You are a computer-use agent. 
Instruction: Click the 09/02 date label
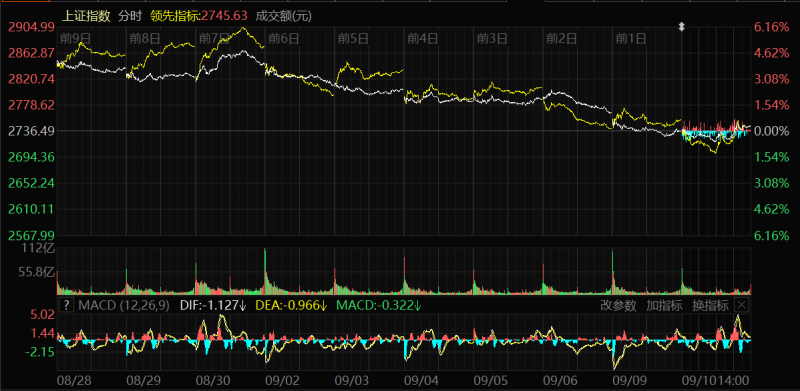282,381
